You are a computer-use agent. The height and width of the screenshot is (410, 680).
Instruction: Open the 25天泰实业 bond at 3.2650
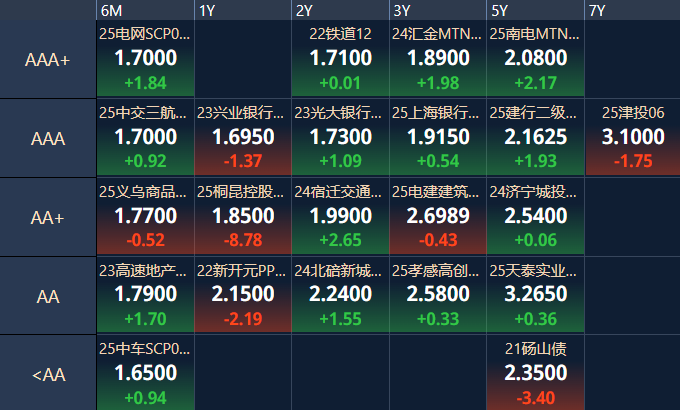pos(535,295)
